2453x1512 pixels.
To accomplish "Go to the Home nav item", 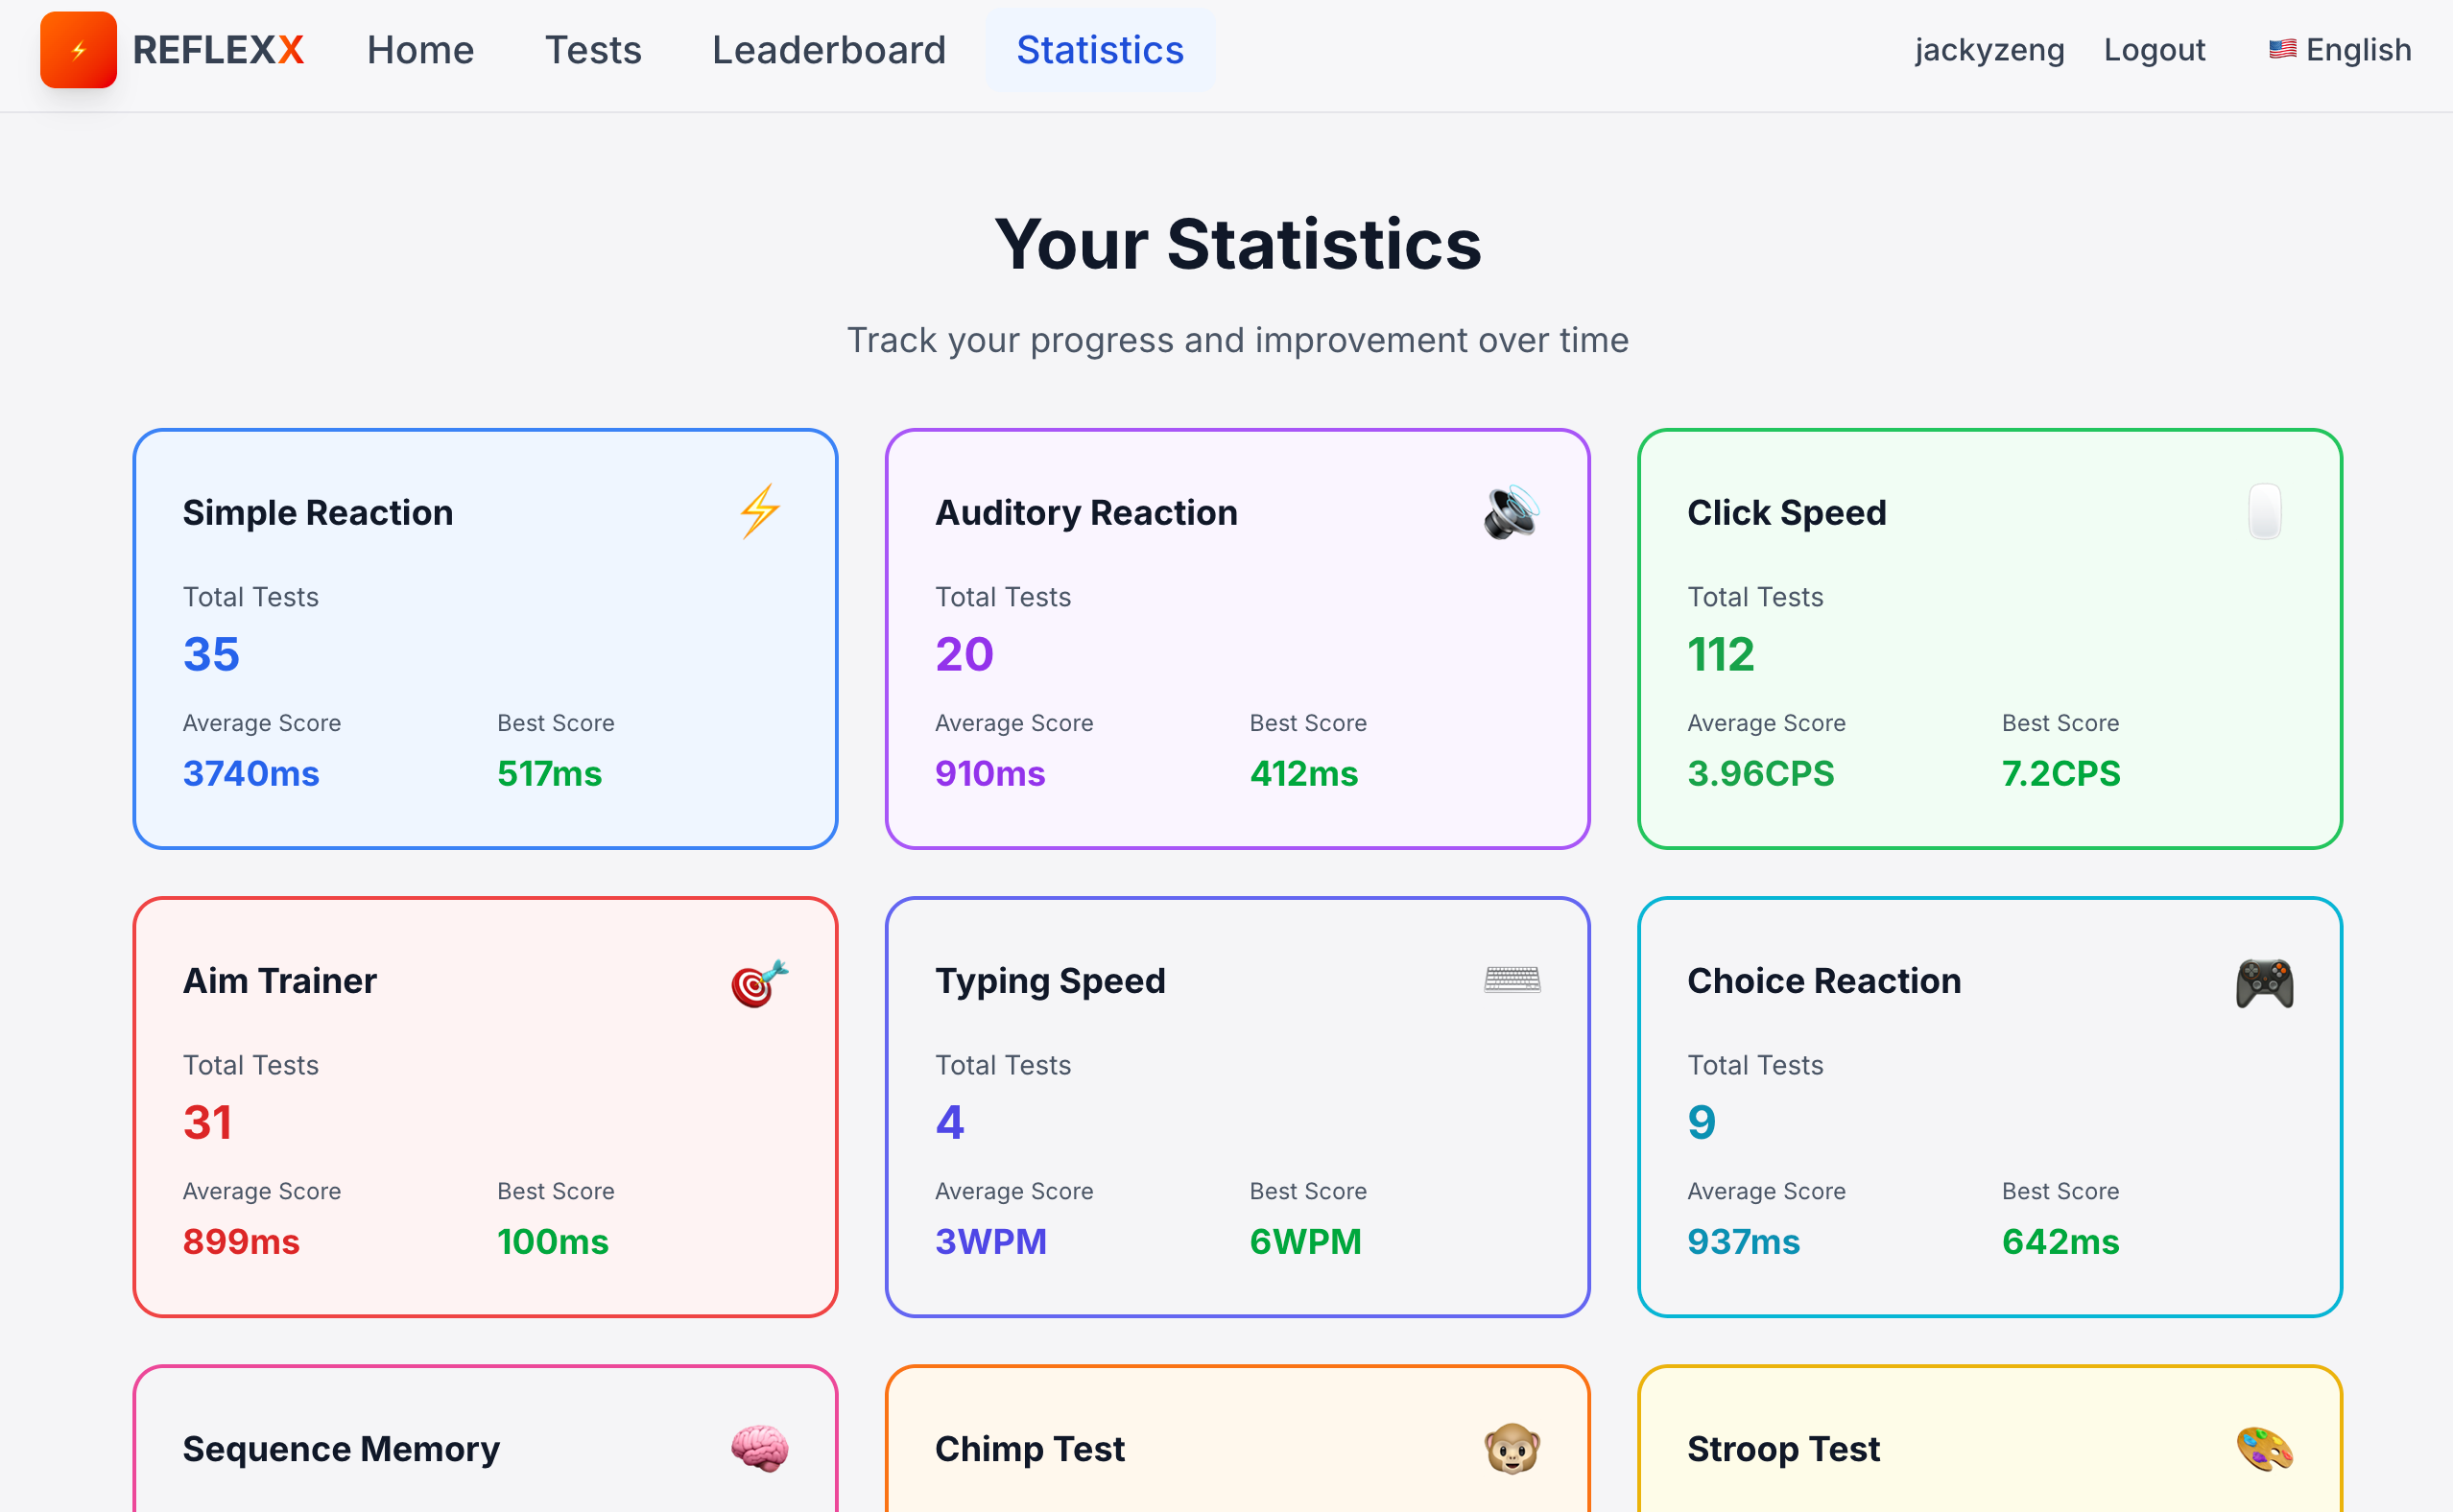I will [x=420, y=50].
